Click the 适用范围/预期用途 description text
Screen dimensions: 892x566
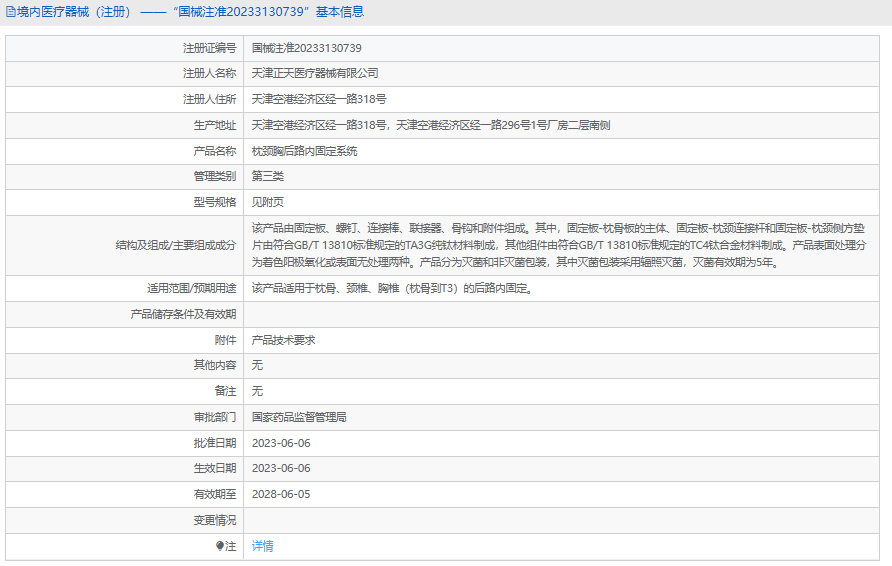point(391,288)
